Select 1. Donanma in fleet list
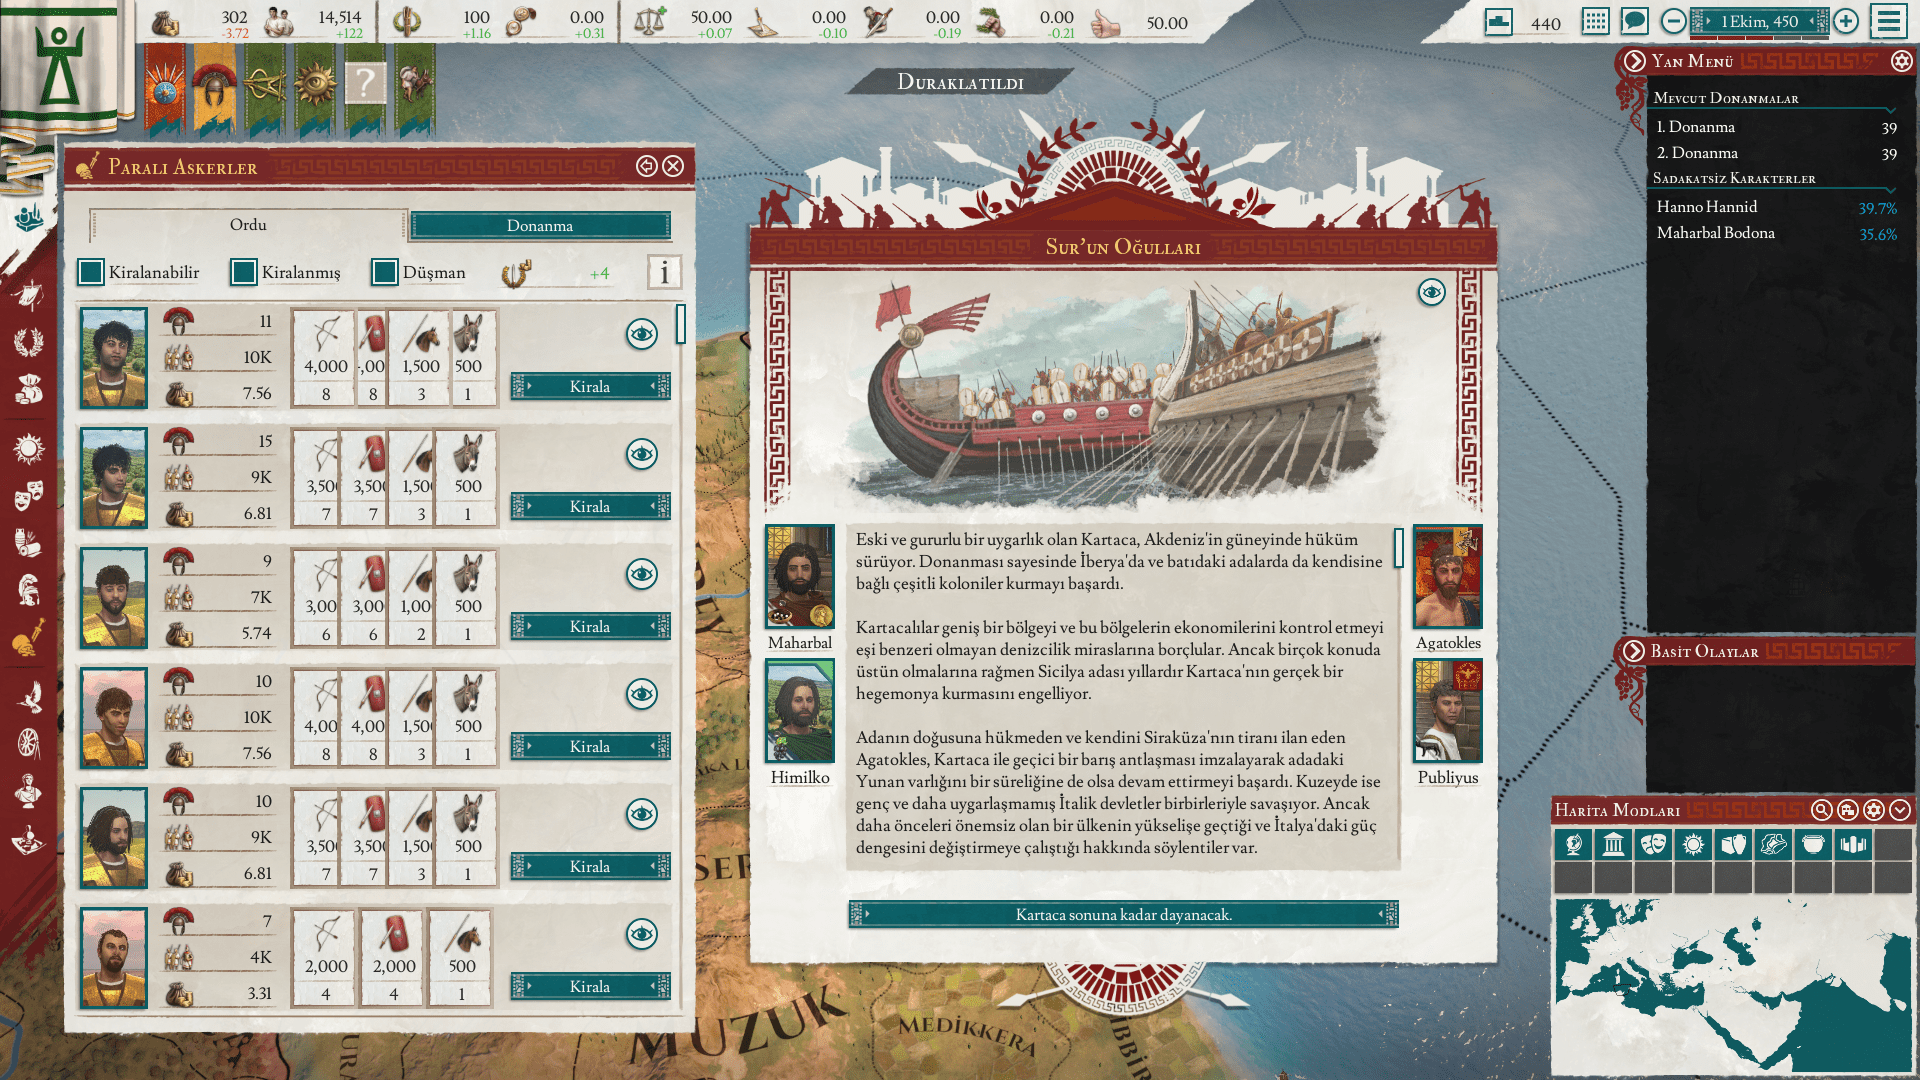Screen dimensions: 1920x1080 1776,127
